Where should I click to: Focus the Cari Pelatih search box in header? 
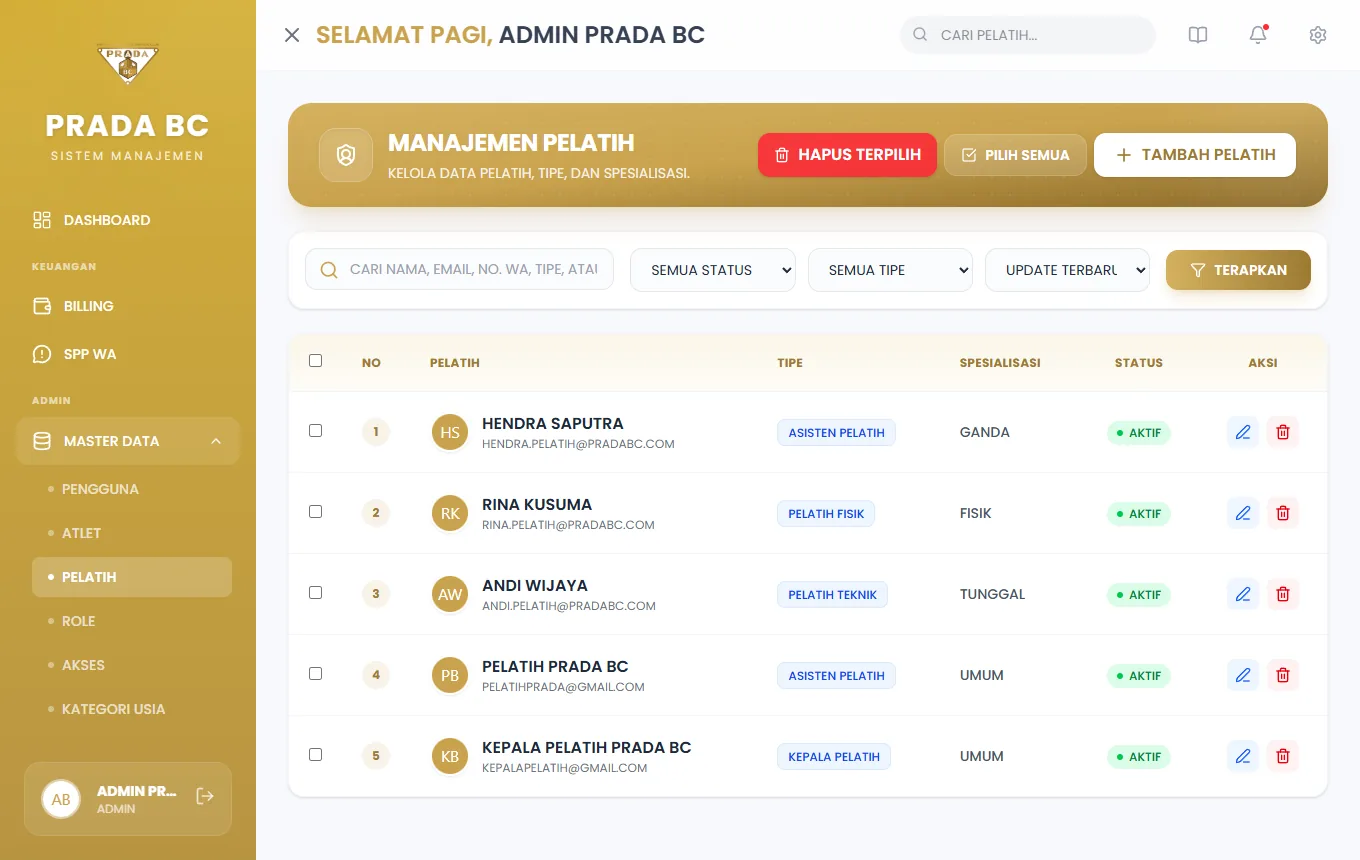pos(1028,35)
